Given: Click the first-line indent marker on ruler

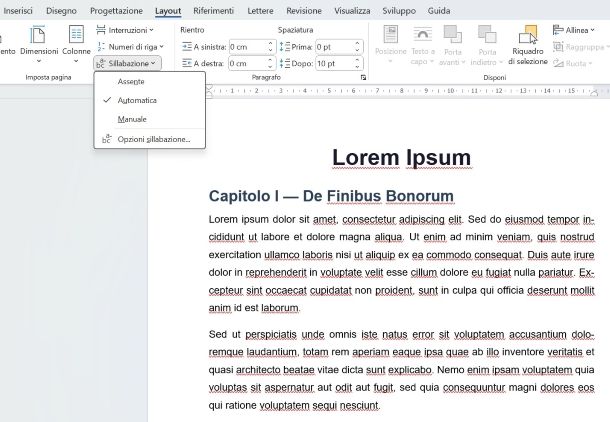Looking at the screenshot, I should 209,89.
